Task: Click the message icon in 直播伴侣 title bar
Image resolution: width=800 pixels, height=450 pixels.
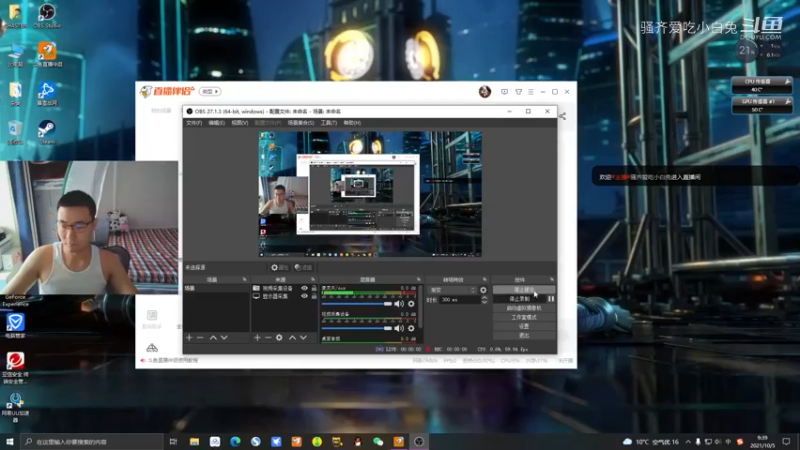Action: pyautogui.click(x=504, y=92)
